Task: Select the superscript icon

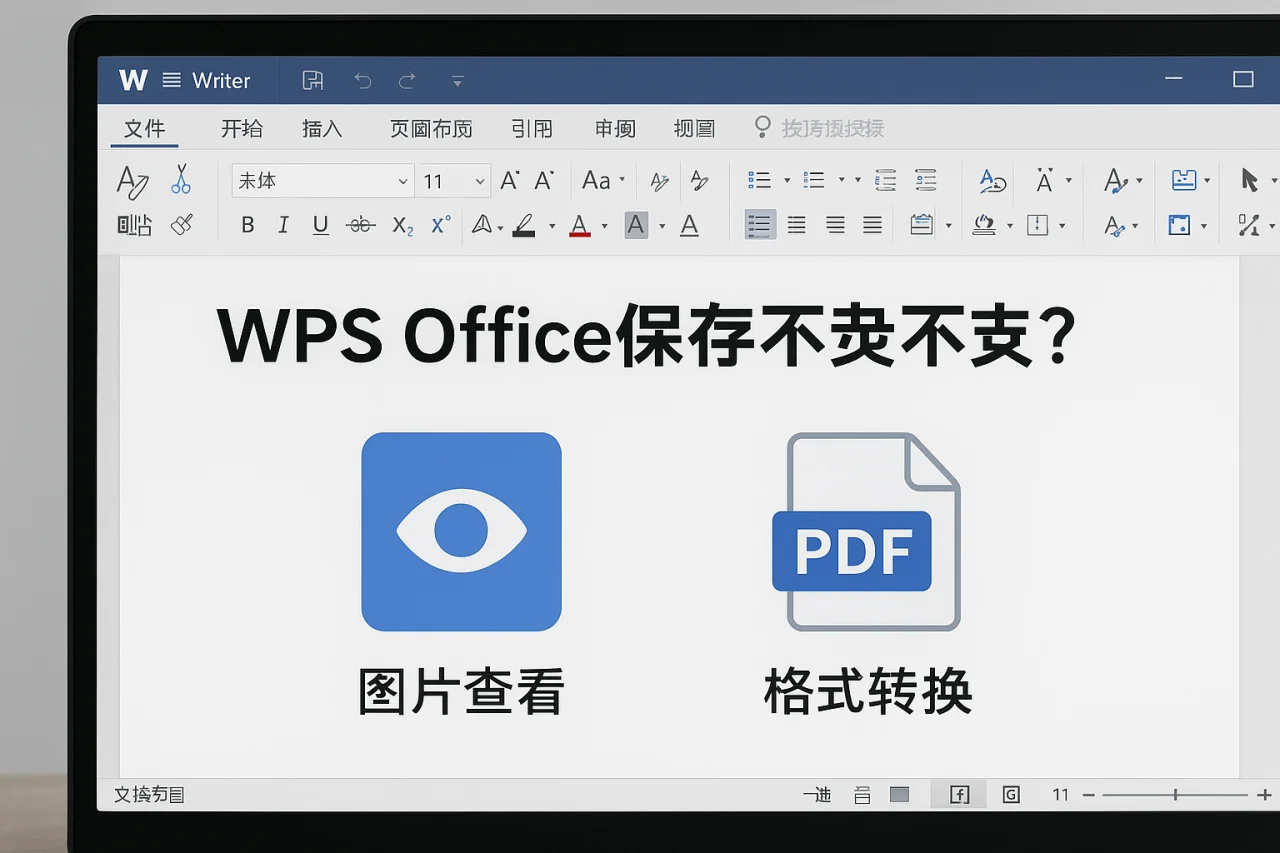Action: click(439, 225)
